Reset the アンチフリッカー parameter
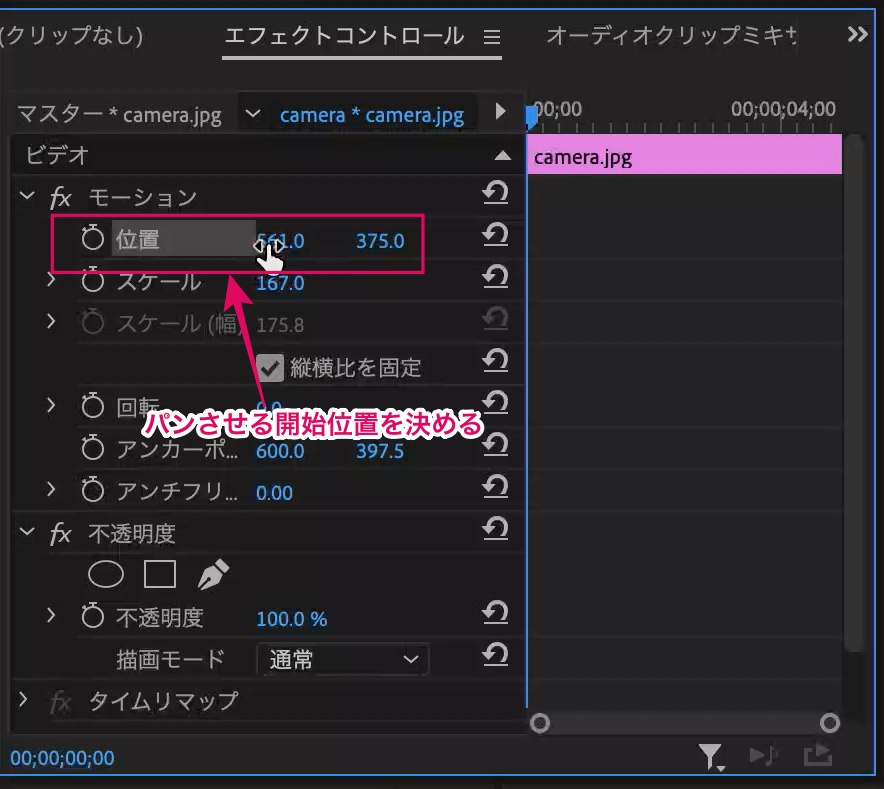The width and height of the screenshot is (884, 789). (x=495, y=487)
